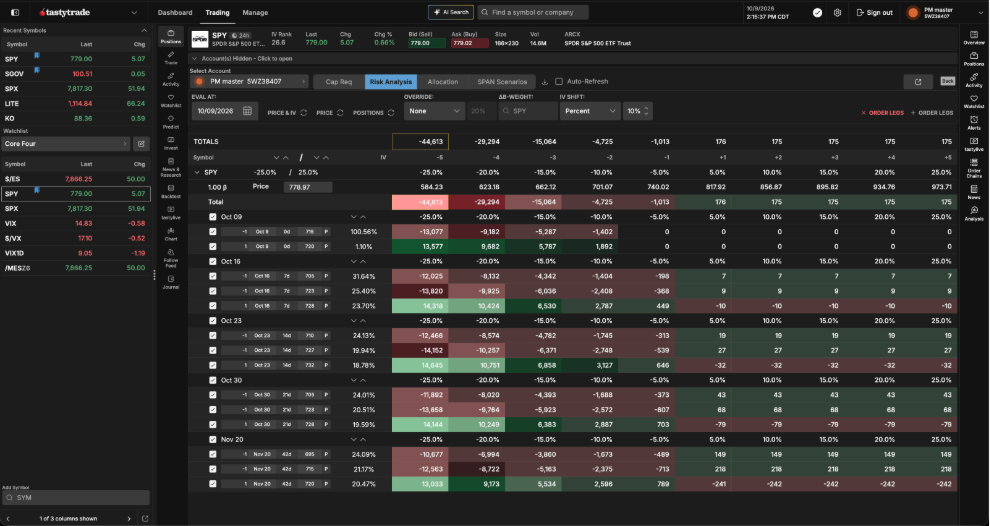Open the Trade panel icon
This screenshot has height=526, width=990.
170,58
